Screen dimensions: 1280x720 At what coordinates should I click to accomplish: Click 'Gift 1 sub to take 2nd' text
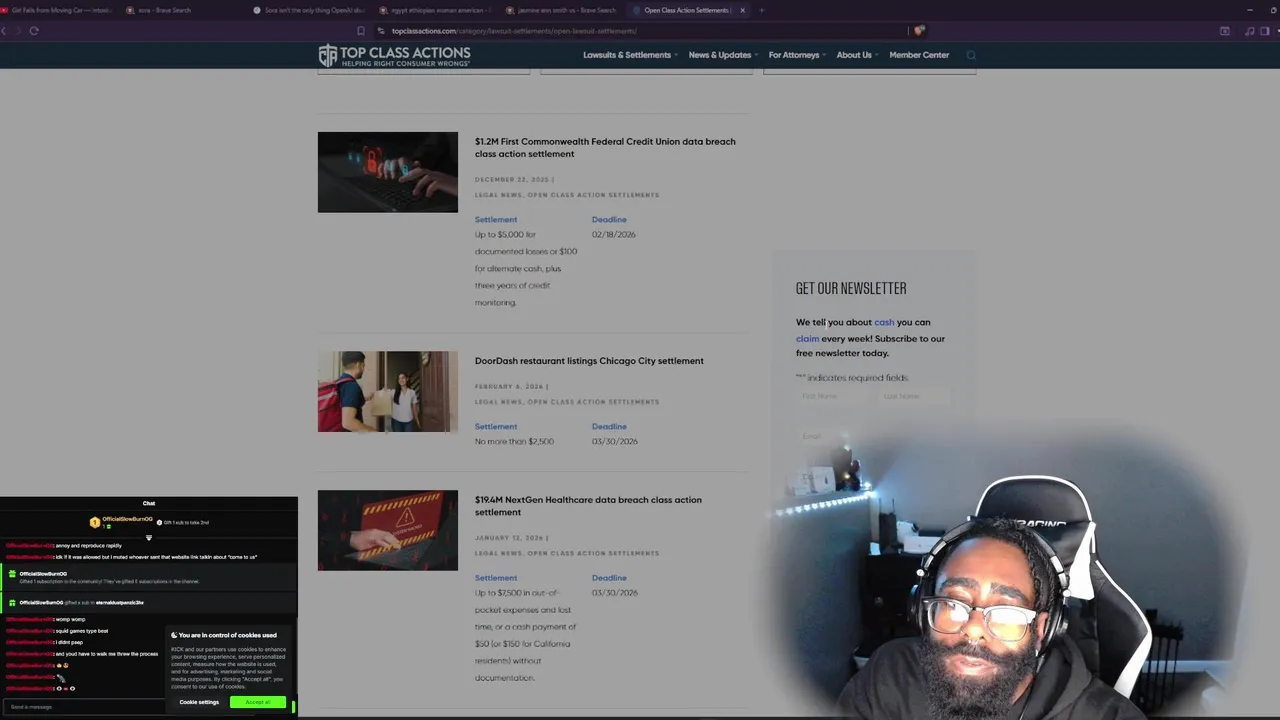[186, 523]
